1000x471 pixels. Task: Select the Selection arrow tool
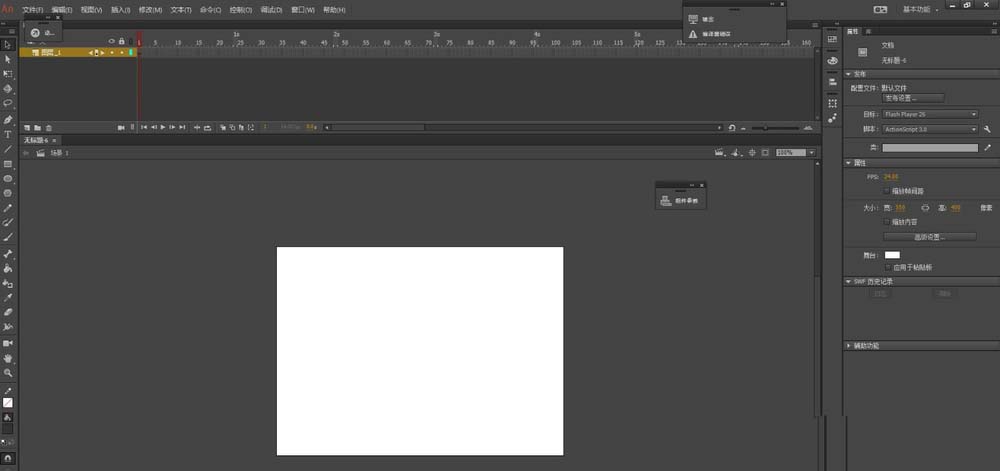tap(8, 45)
